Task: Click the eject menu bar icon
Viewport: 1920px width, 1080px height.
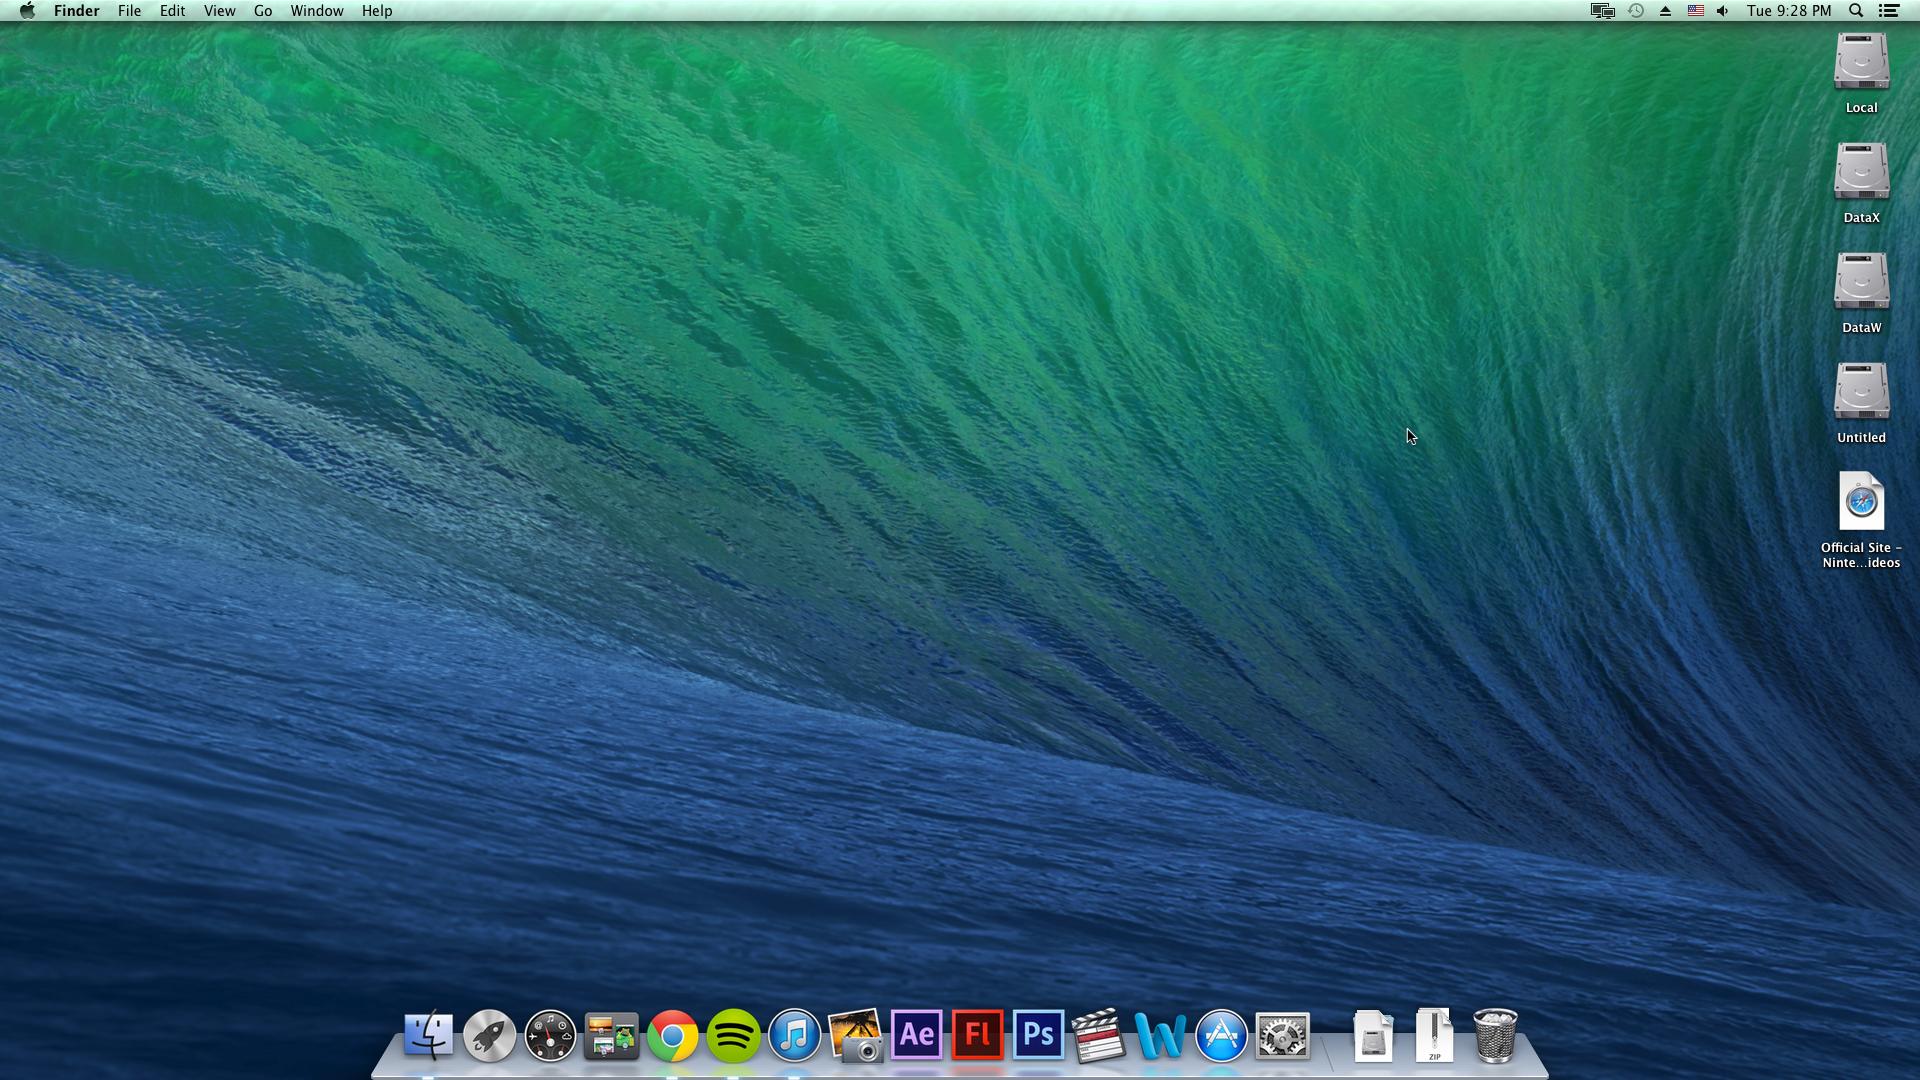Action: point(1665,11)
